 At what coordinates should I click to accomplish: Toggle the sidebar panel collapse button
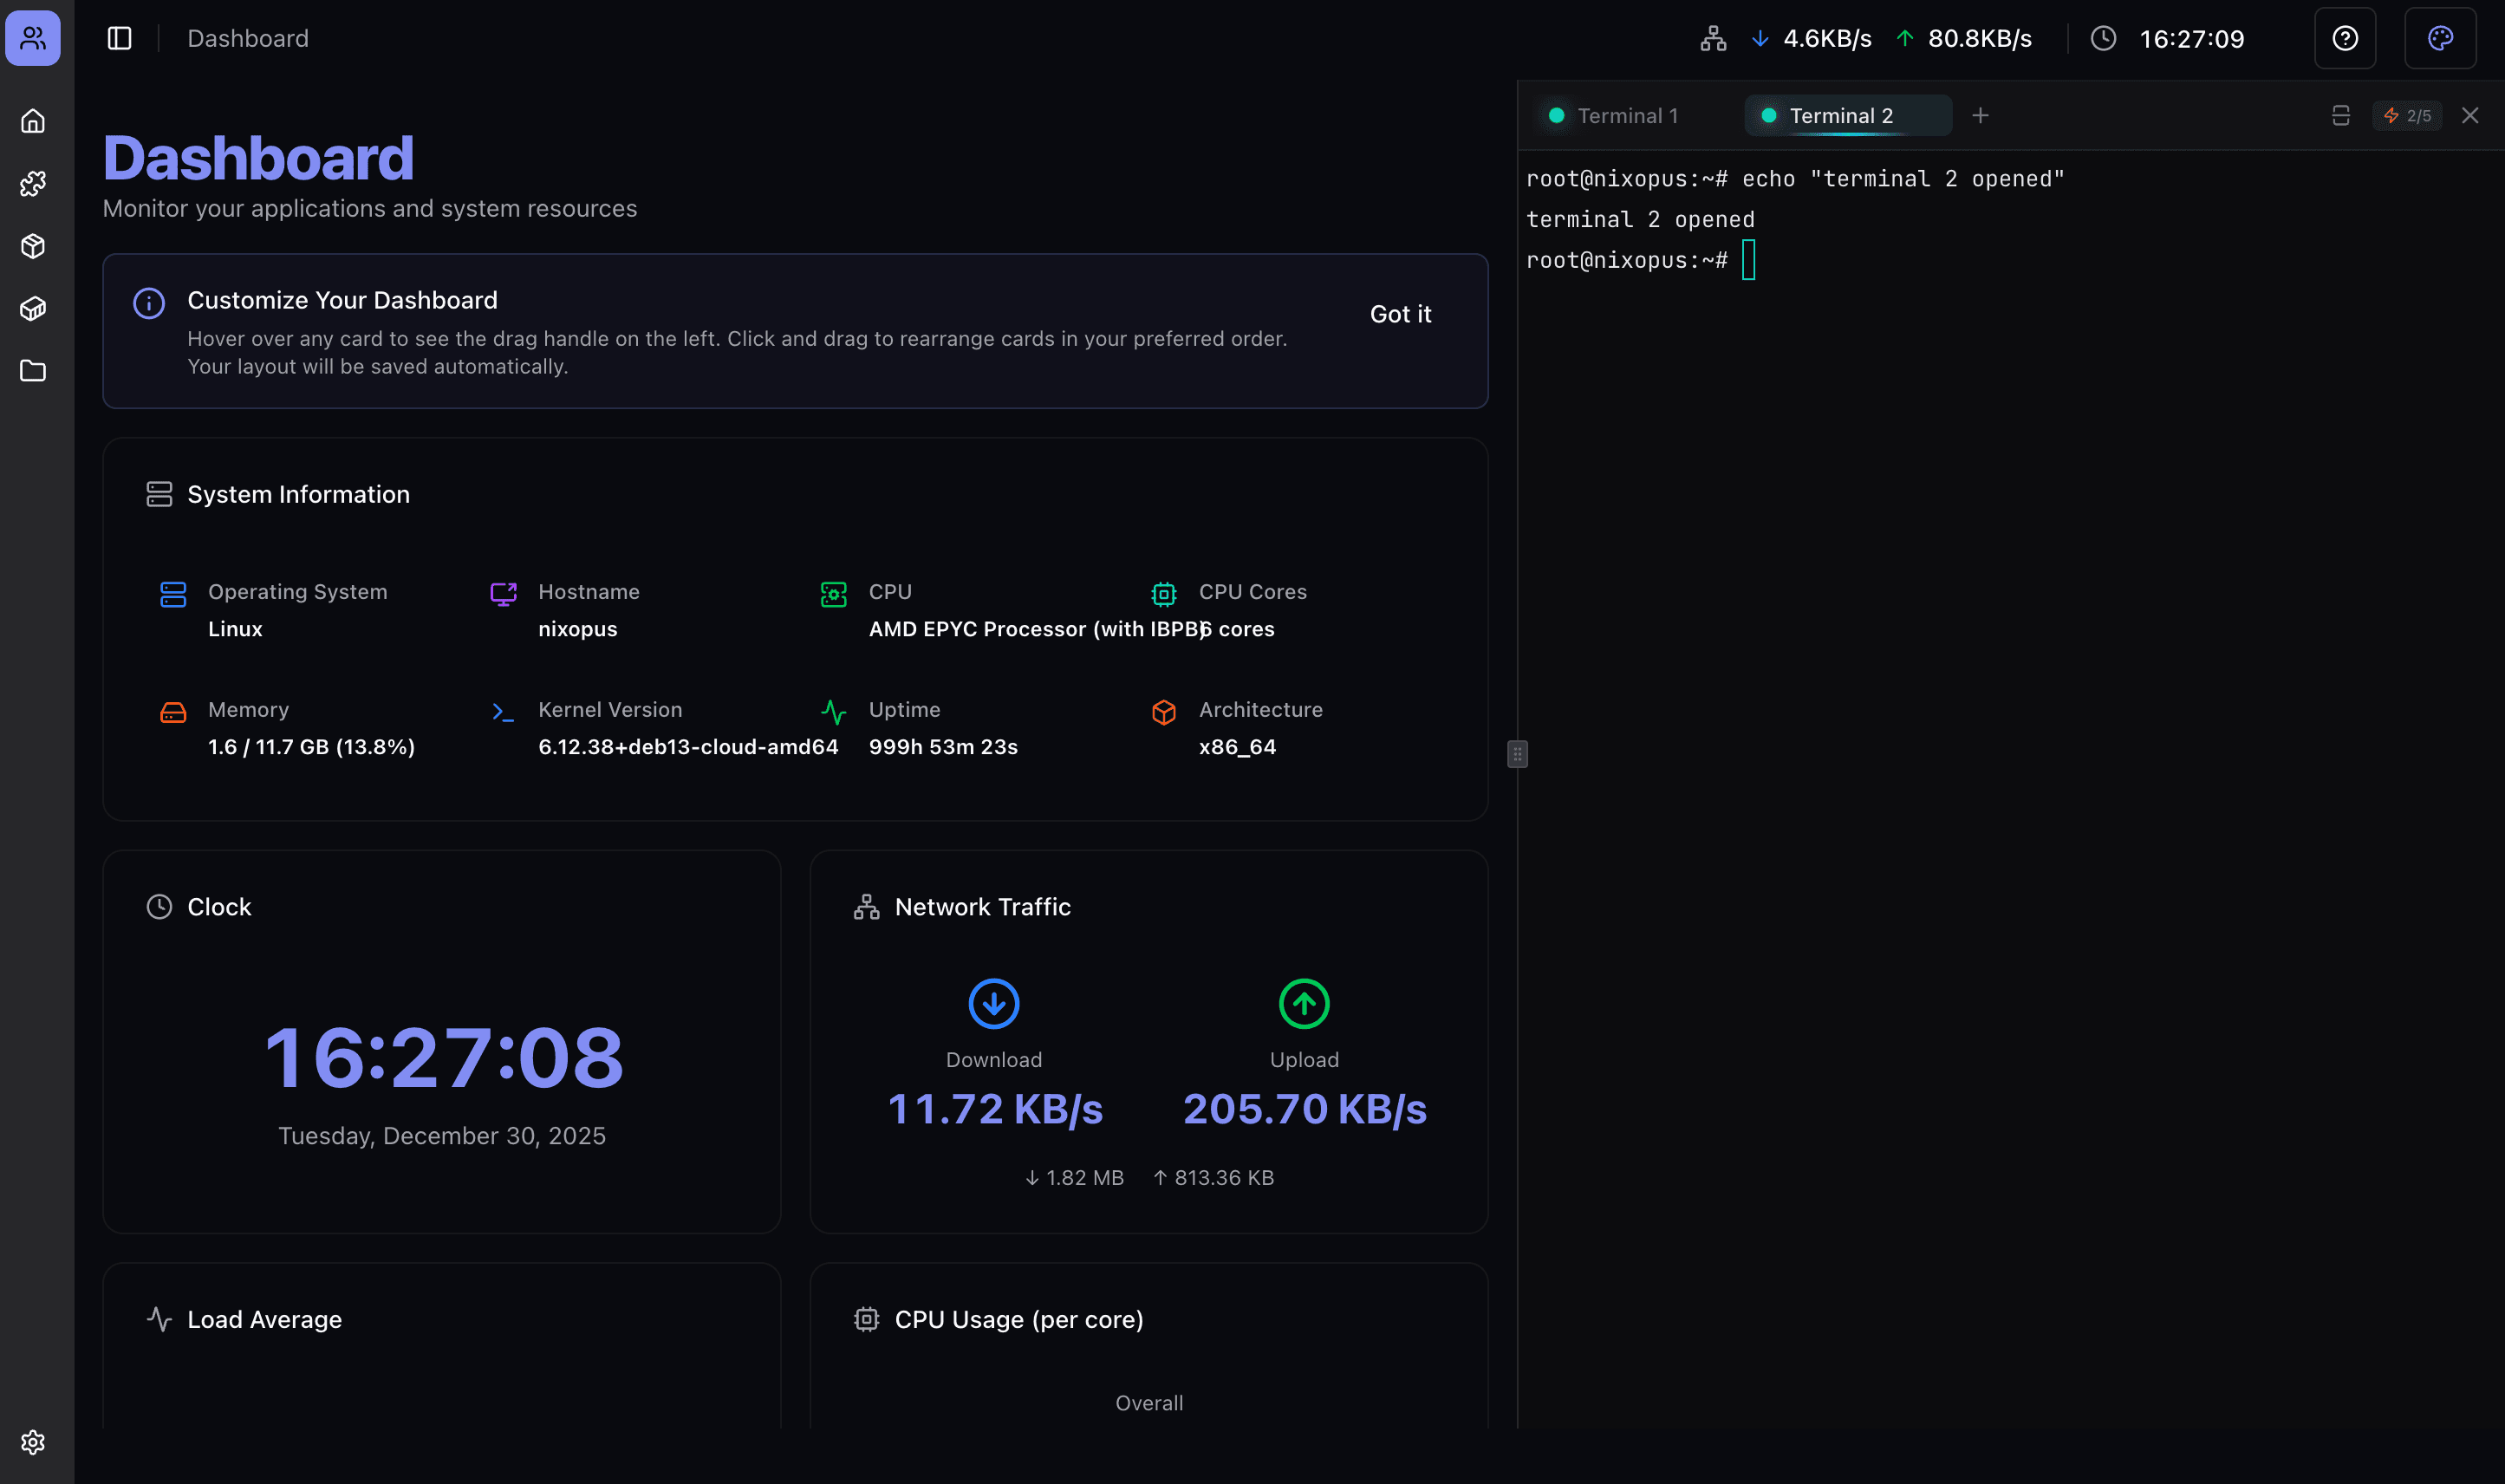click(x=120, y=39)
